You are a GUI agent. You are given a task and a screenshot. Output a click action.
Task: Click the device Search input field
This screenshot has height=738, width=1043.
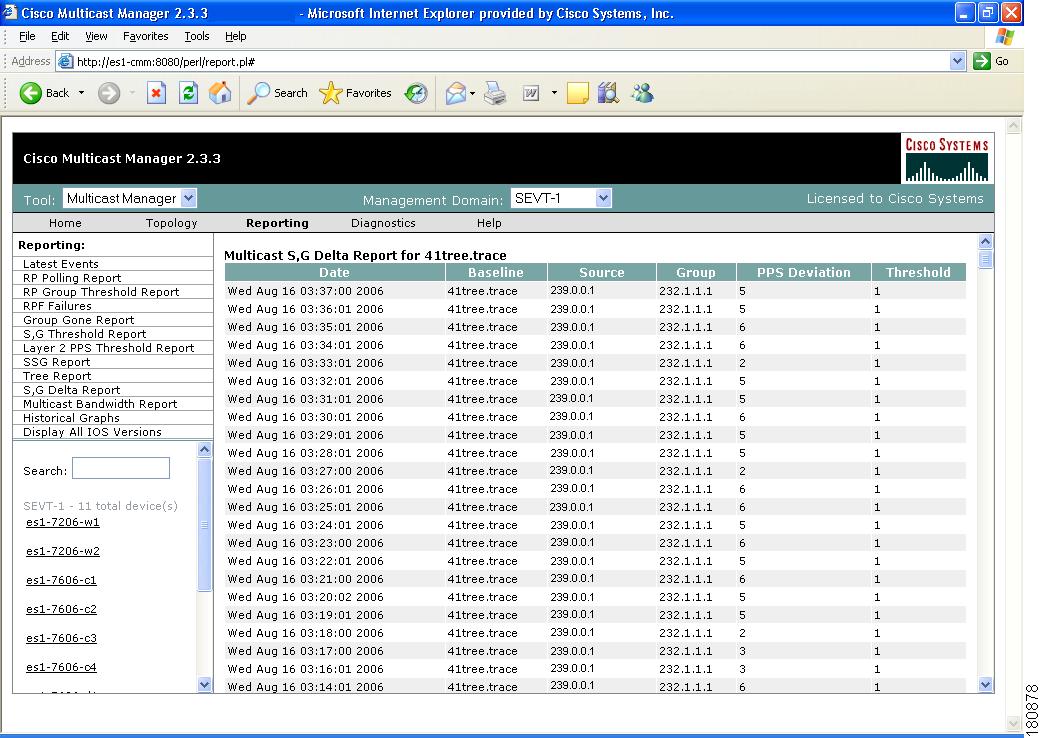click(120, 468)
